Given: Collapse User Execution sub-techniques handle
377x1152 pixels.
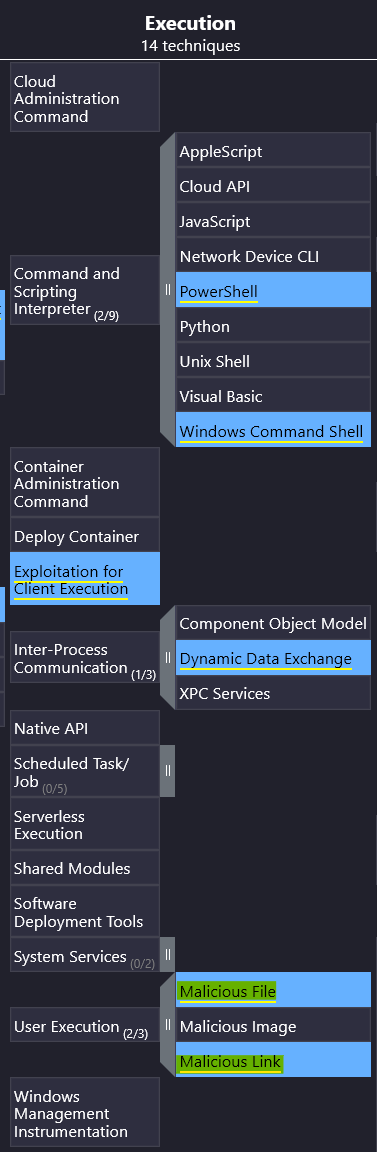Looking at the screenshot, I should 168,1024.
